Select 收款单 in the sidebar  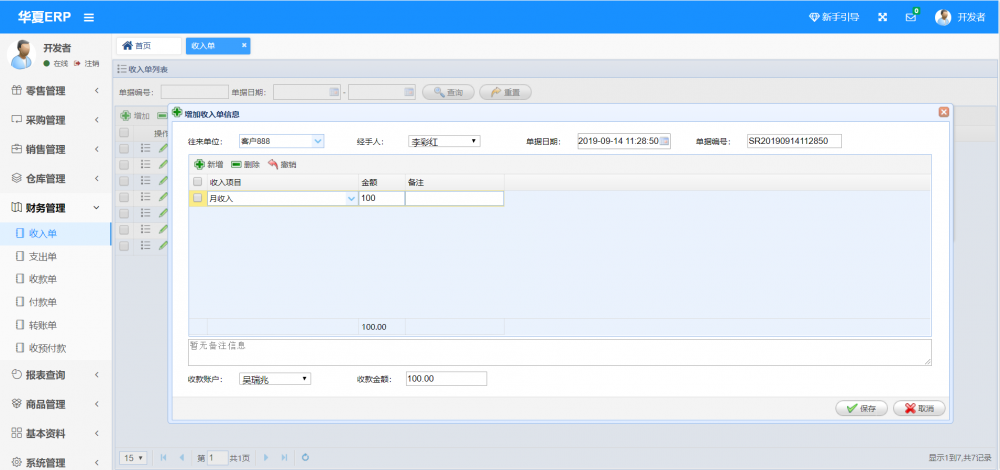point(55,279)
